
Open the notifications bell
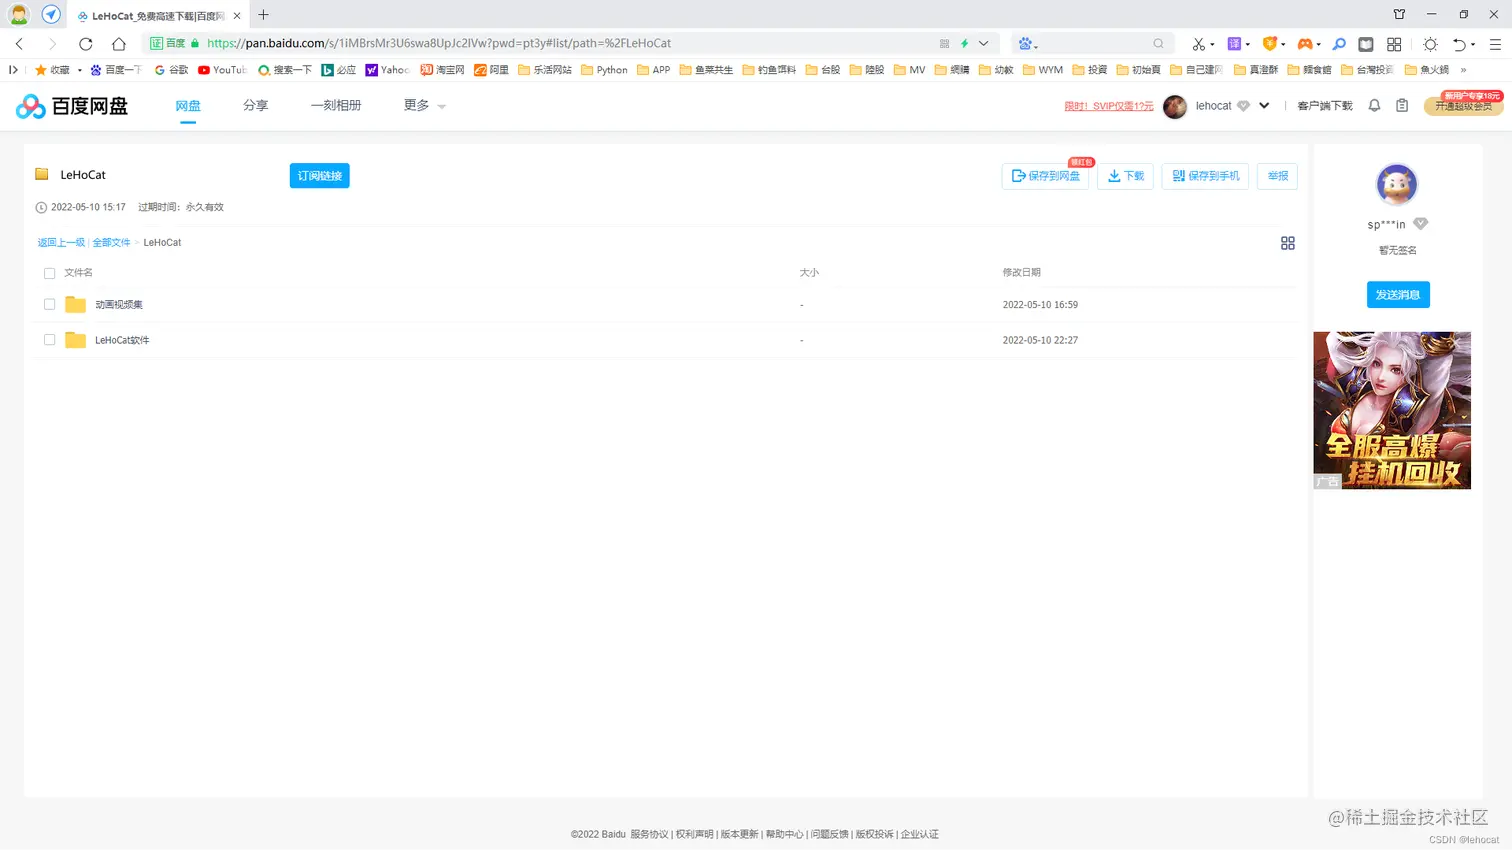pyautogui.click(x=1374, y=106)
